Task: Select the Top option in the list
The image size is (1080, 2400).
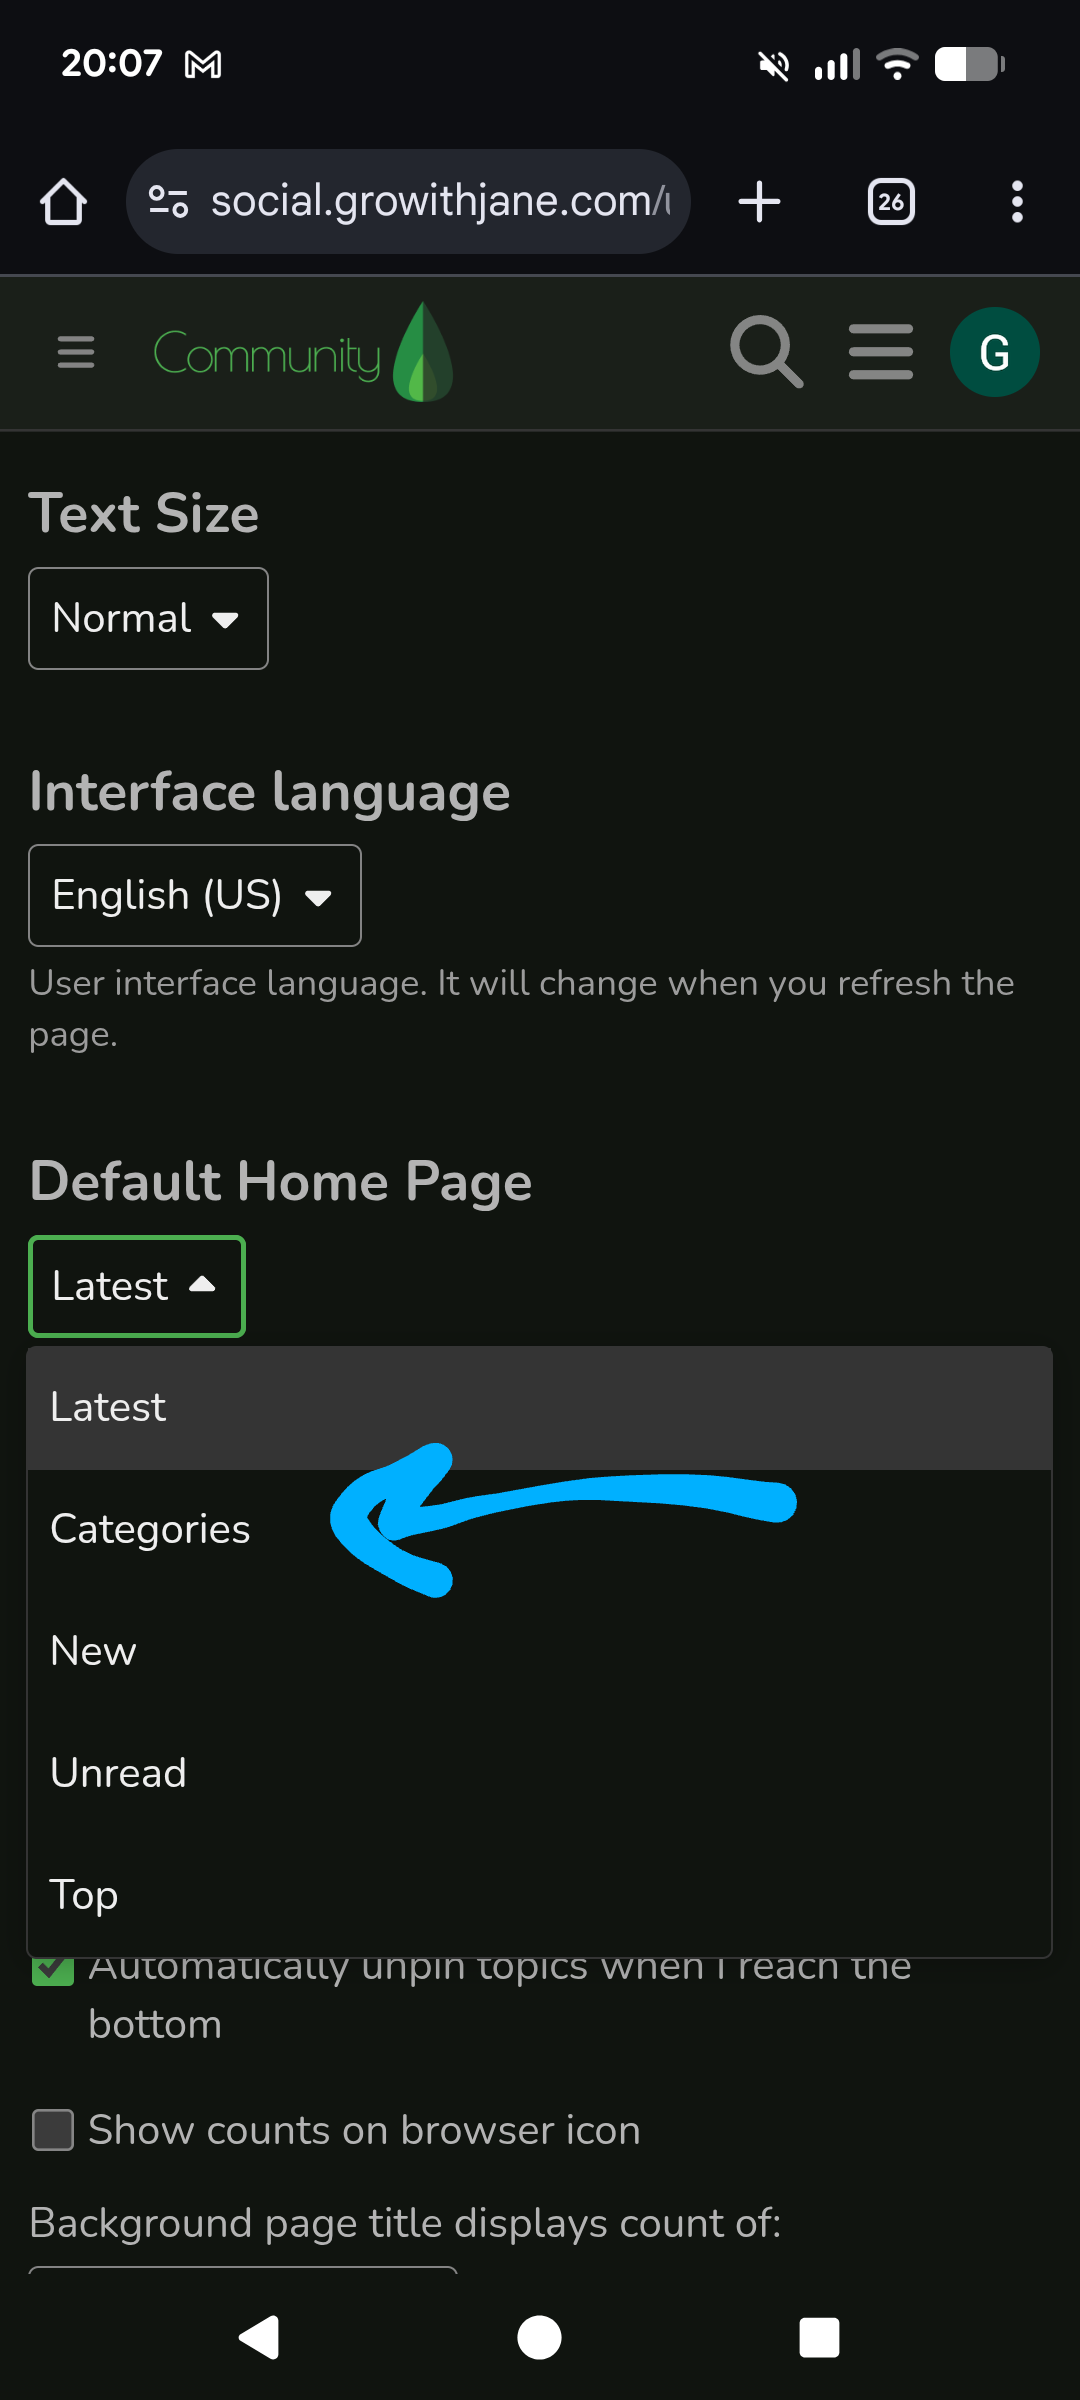Action: (x=85, y=1895)
